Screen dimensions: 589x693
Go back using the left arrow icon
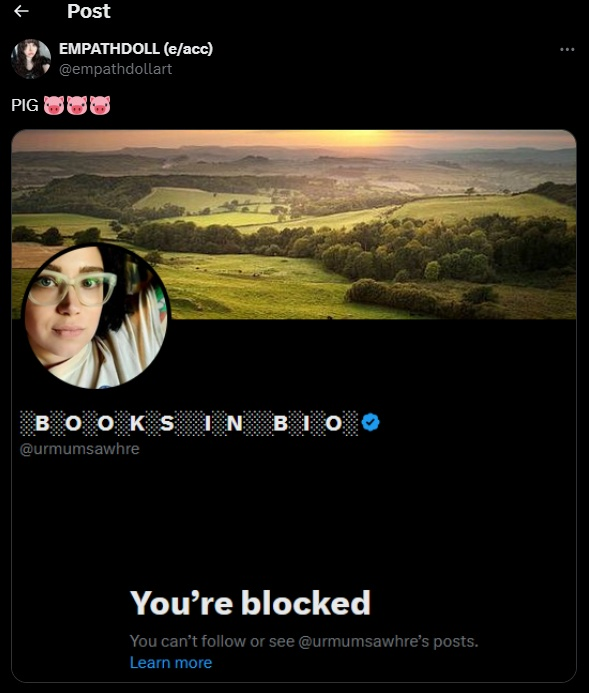click(x=21, y=11)
